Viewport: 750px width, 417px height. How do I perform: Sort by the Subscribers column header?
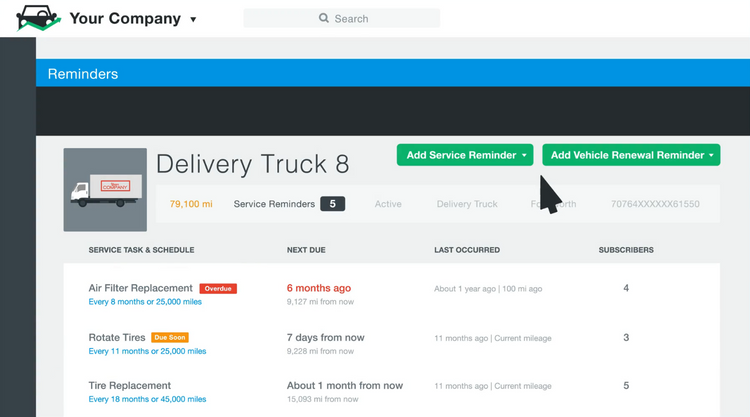(626, 250)
